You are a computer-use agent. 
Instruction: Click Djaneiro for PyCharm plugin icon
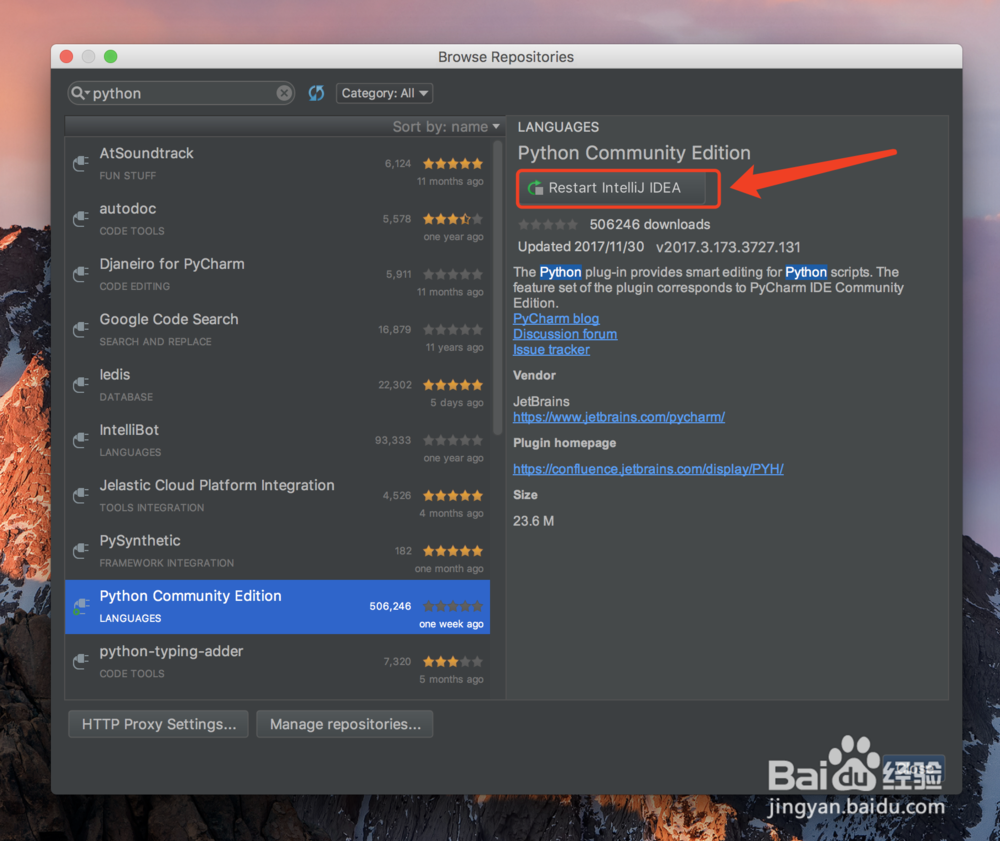(x=81, y=274)
